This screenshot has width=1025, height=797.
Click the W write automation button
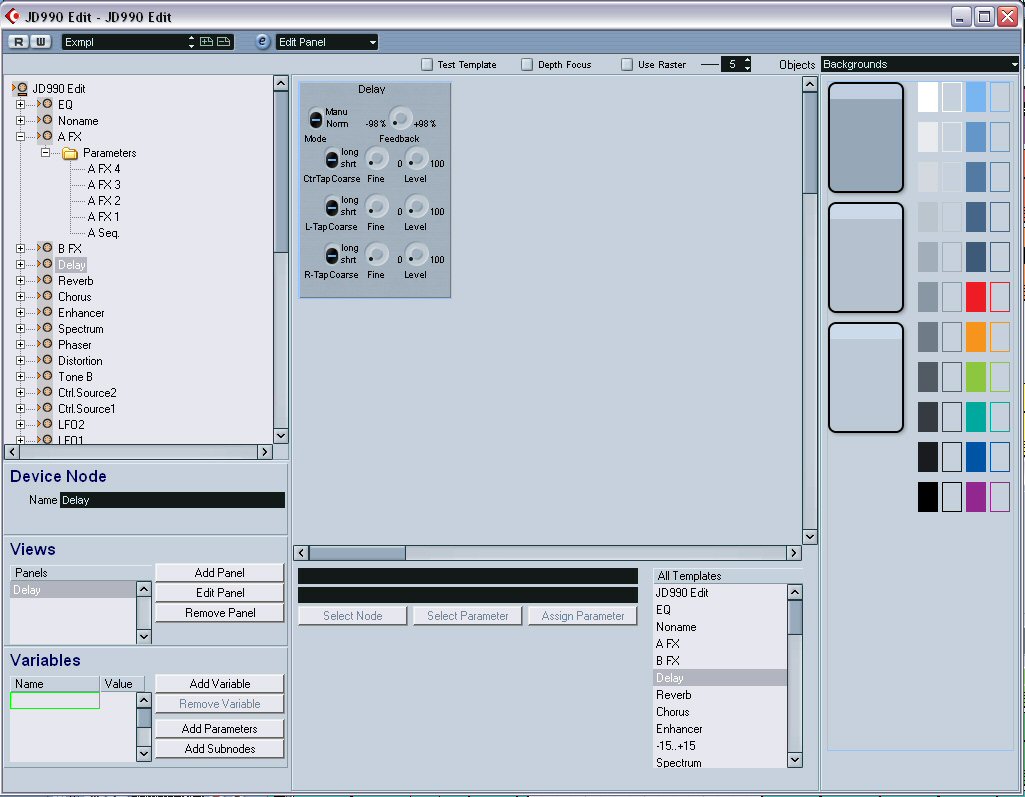[41, 42]
